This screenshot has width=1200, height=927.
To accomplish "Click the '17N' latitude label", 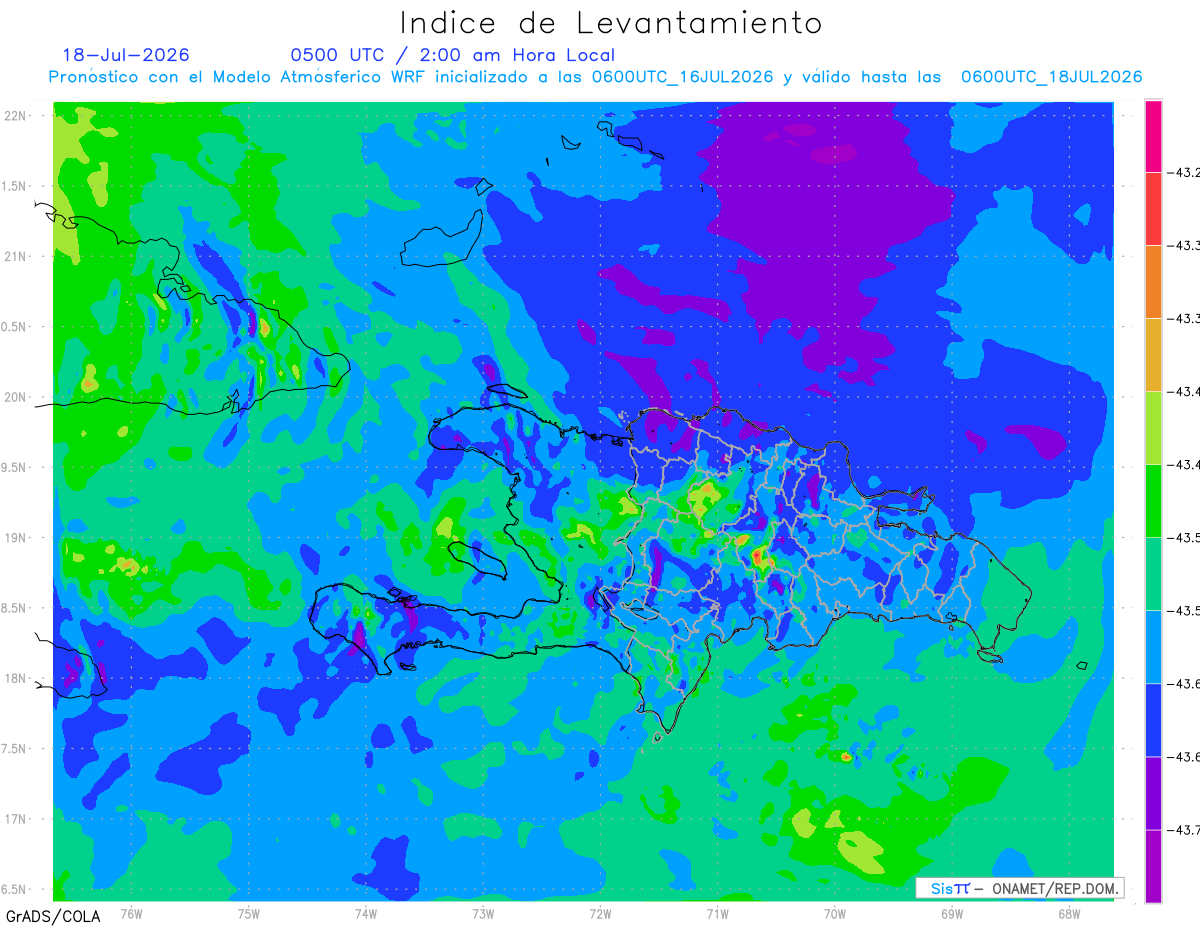I will tap(17, 819).
